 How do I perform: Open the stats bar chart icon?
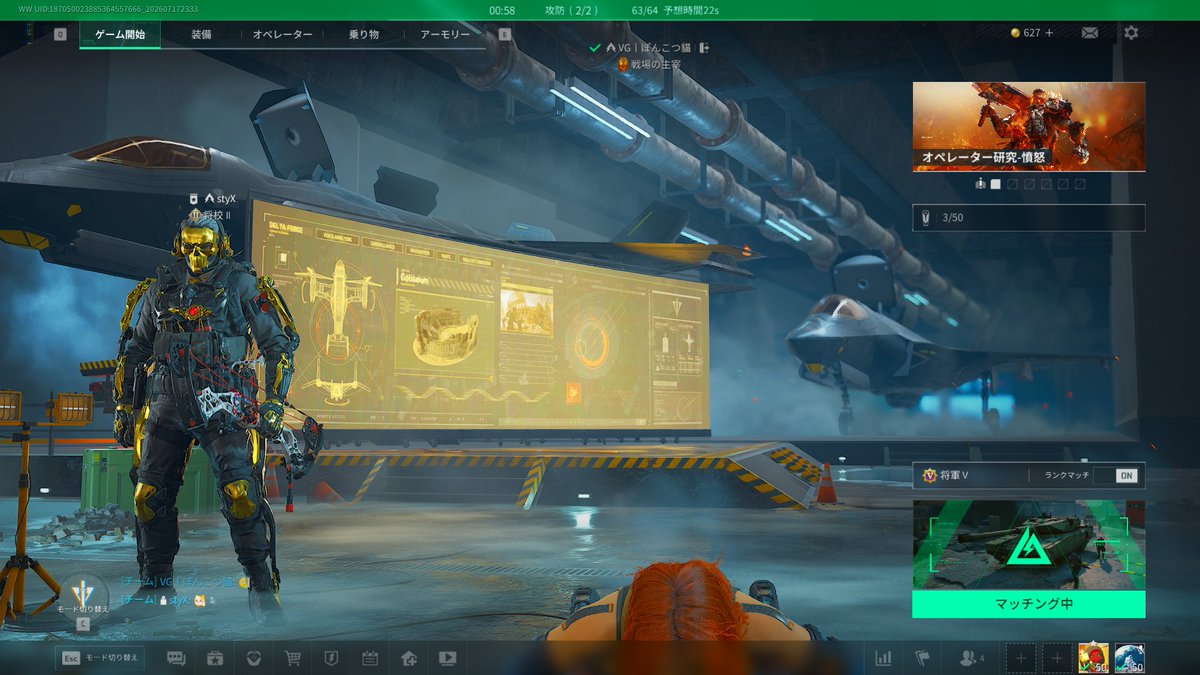point(883,658)
